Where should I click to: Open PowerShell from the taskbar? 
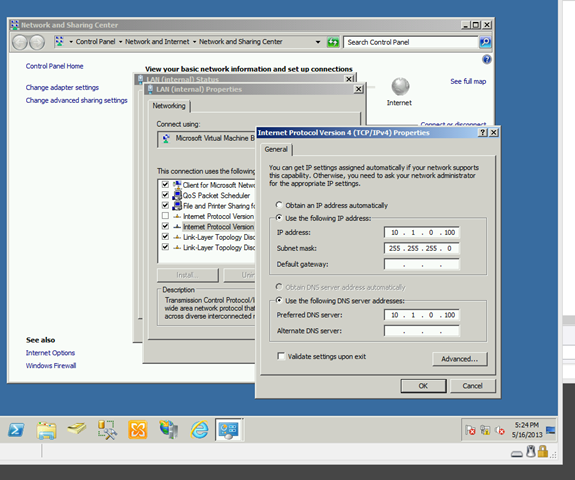pyautogui.click(x=17, y=430)
